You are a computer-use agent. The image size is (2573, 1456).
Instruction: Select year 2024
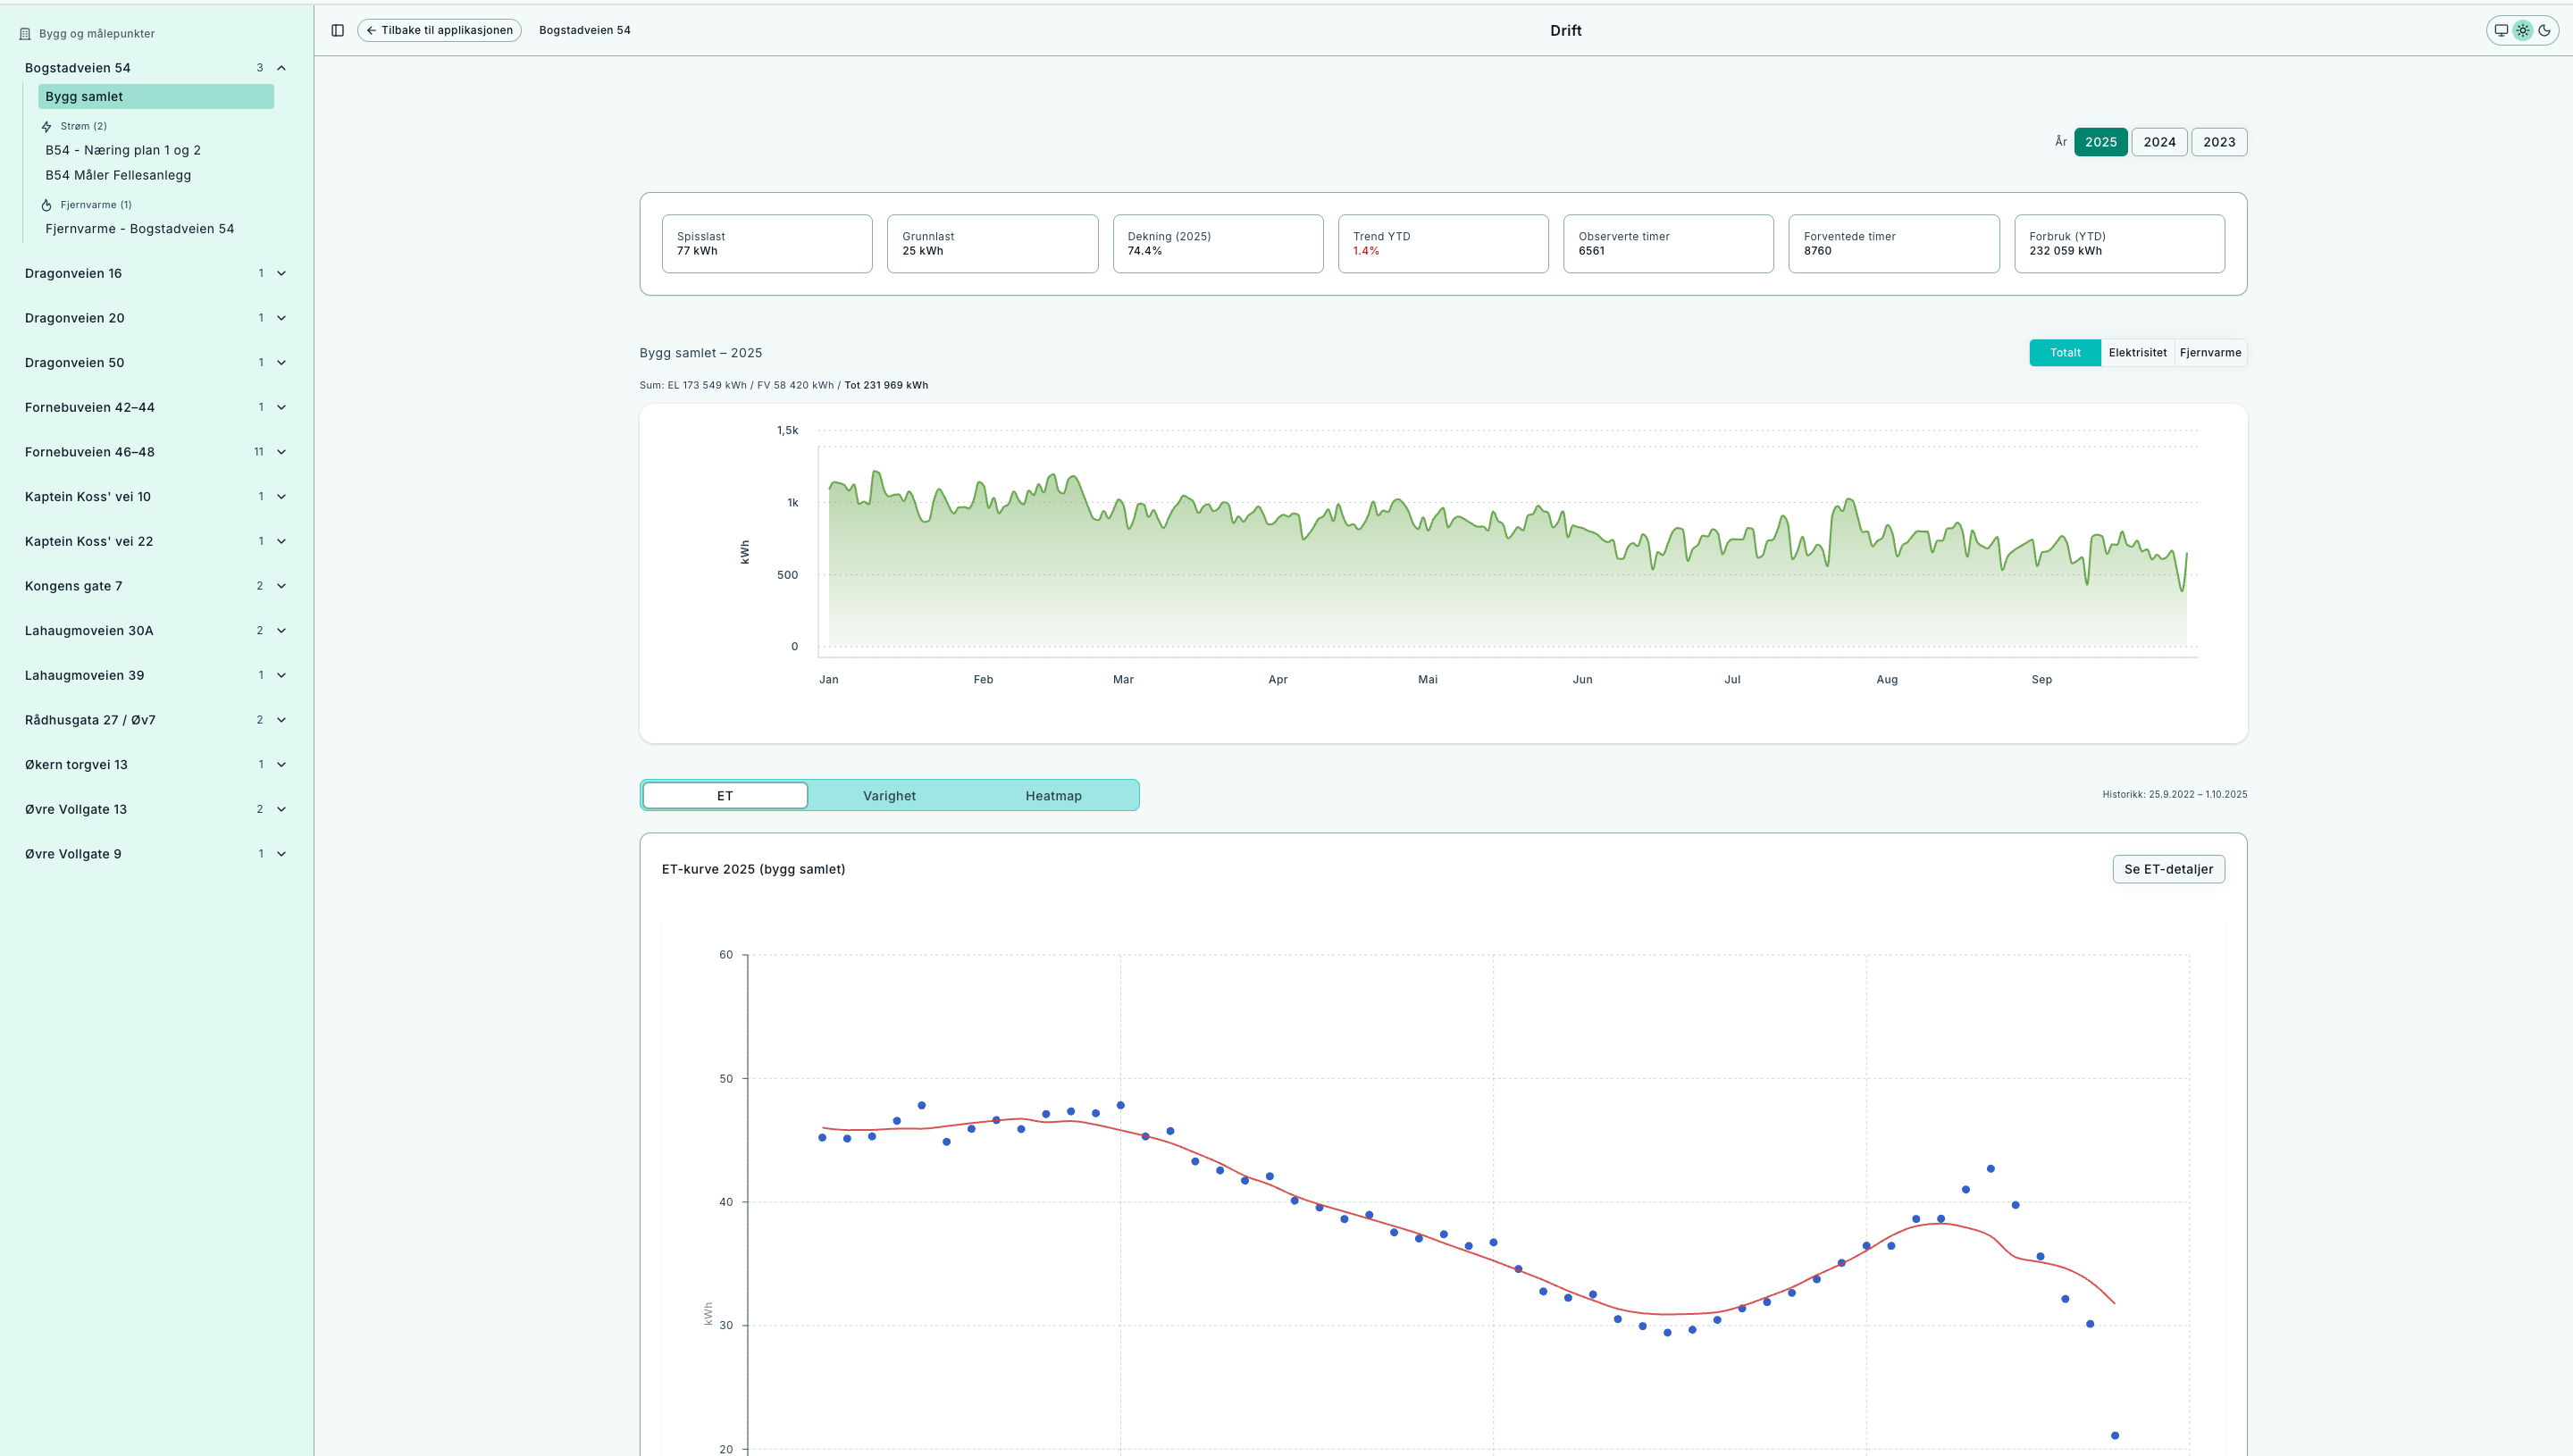pos(2159,142)
